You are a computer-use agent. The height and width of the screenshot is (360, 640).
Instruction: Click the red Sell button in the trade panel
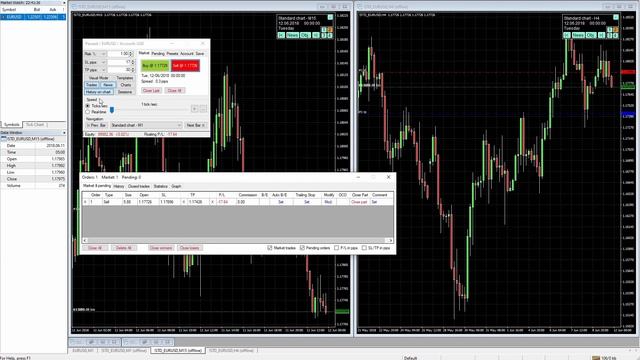[x=185, y=66]
